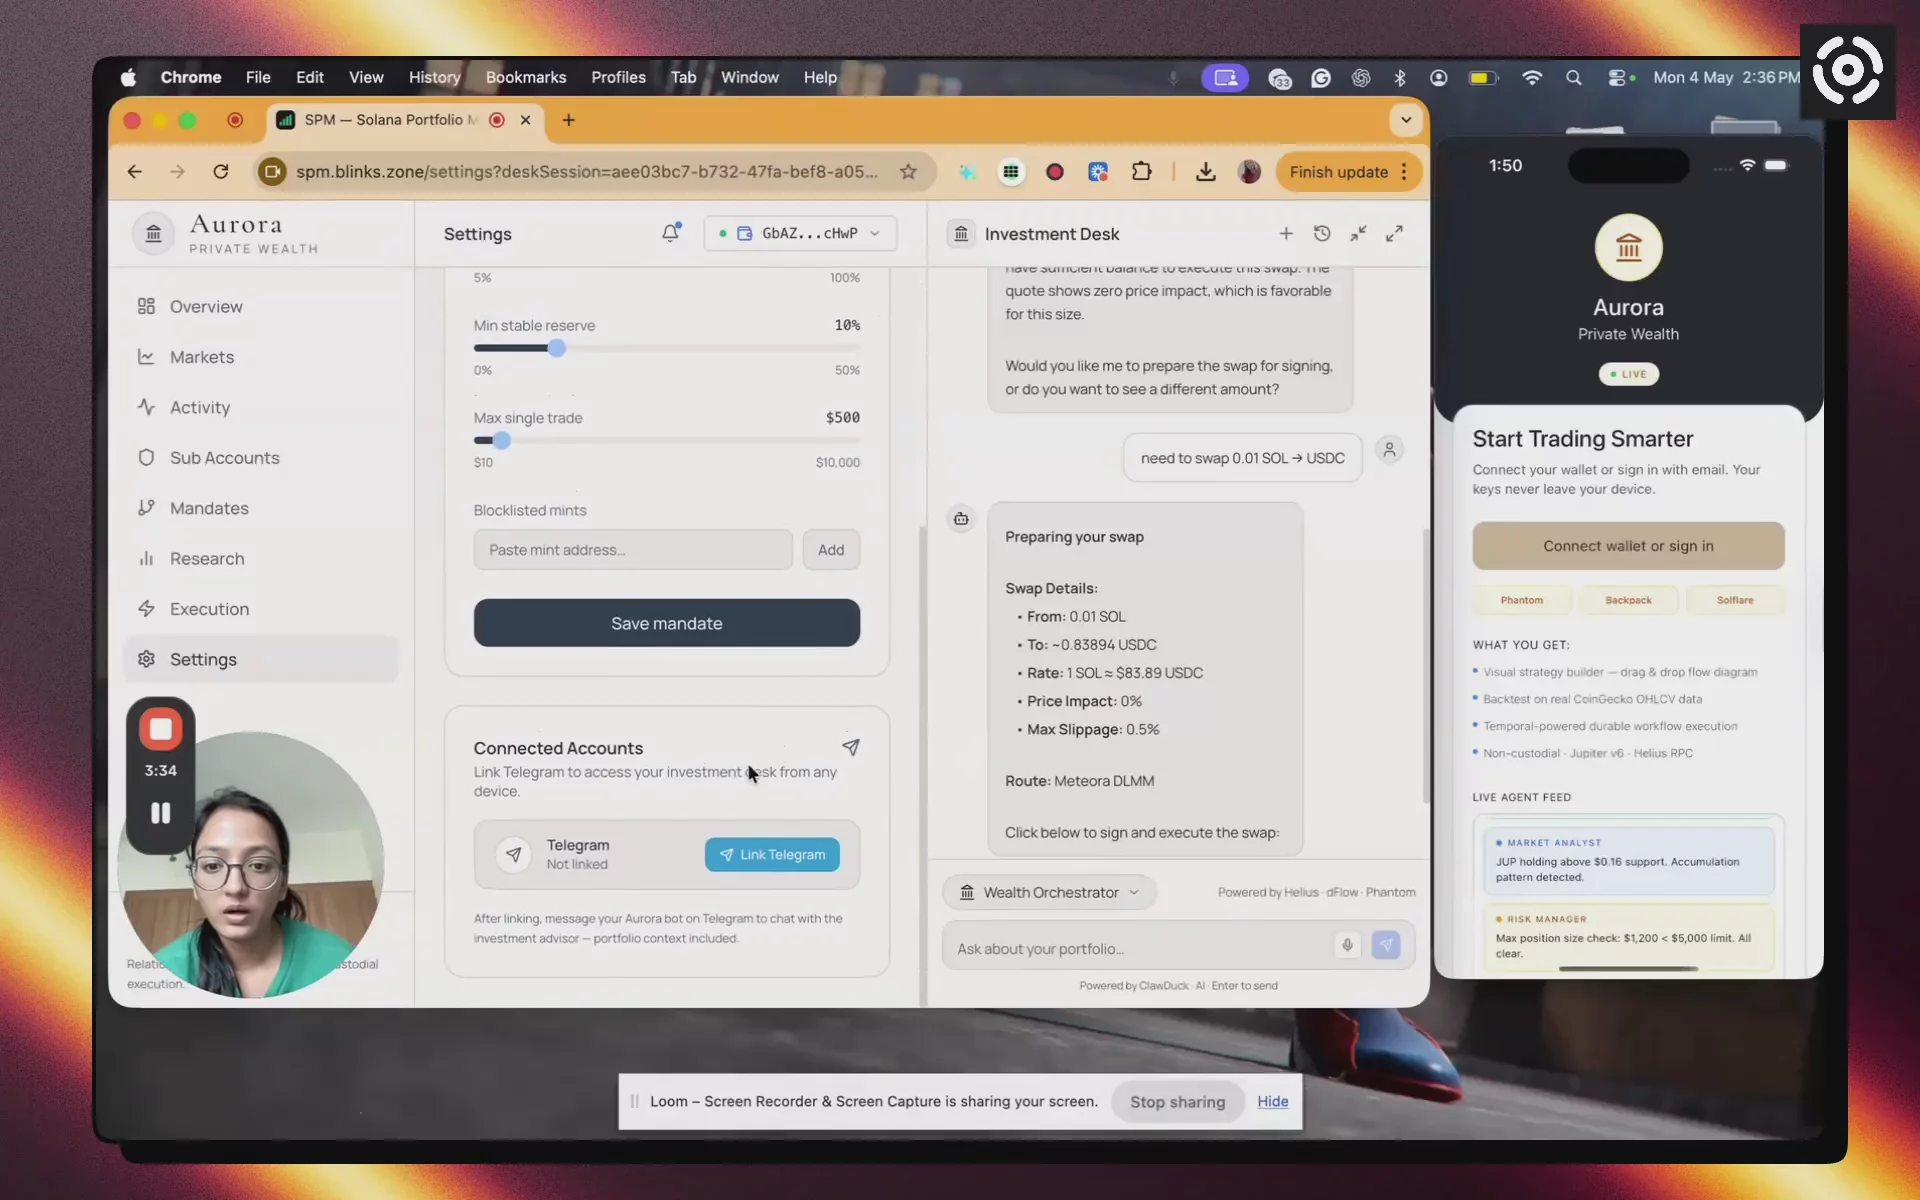
Task: Open the Execution section
Action: pyautogui.click(x=260, y=609)
